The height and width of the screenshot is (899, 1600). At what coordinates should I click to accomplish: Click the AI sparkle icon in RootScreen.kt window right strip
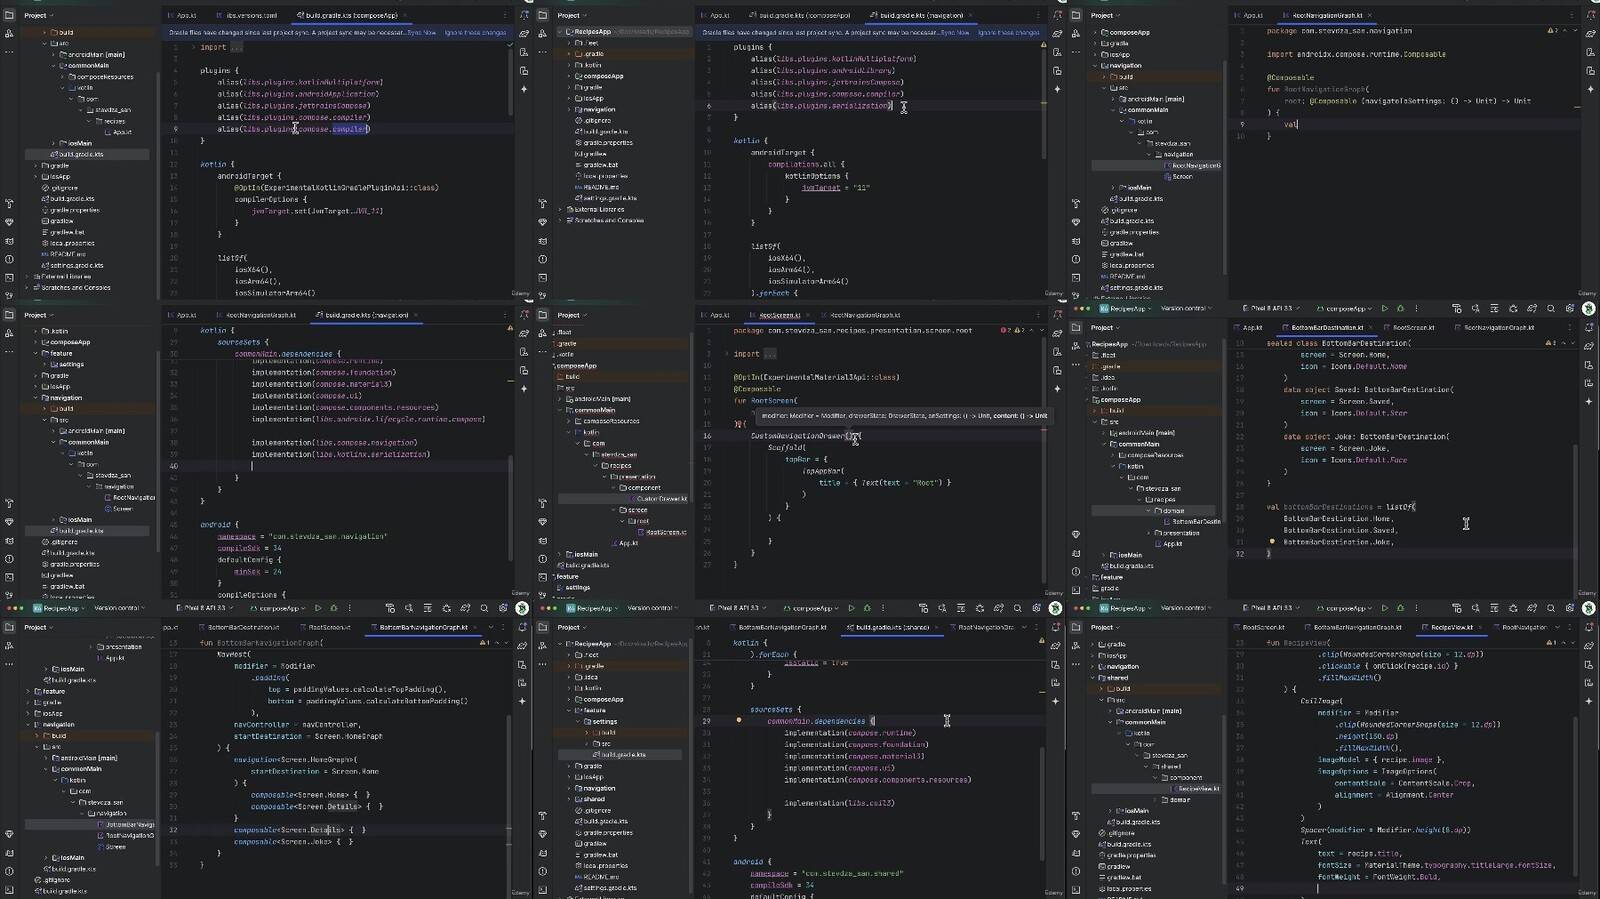pos(1057,389)
